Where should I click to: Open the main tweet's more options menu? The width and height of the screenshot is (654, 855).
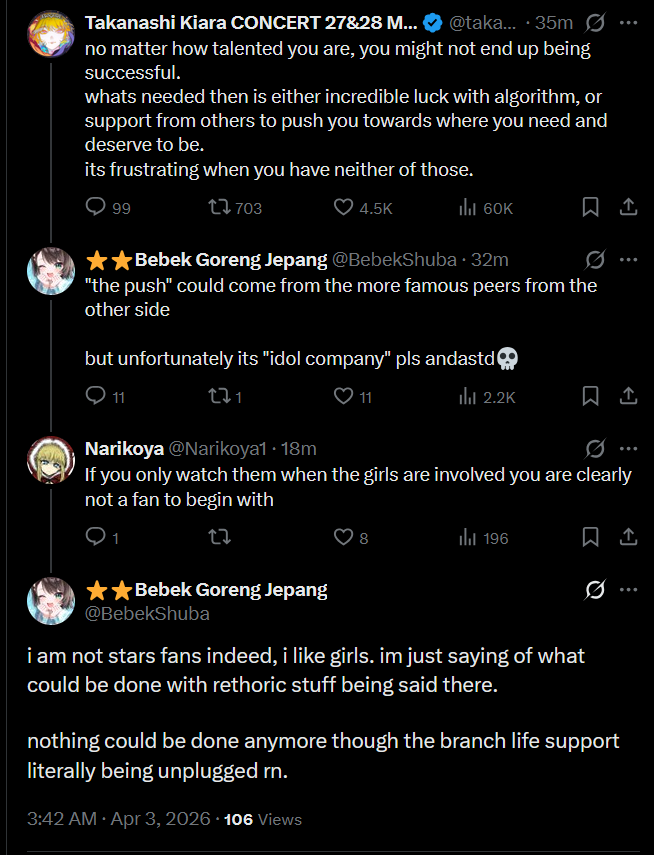pyautogui.click(x=629, y=590)
